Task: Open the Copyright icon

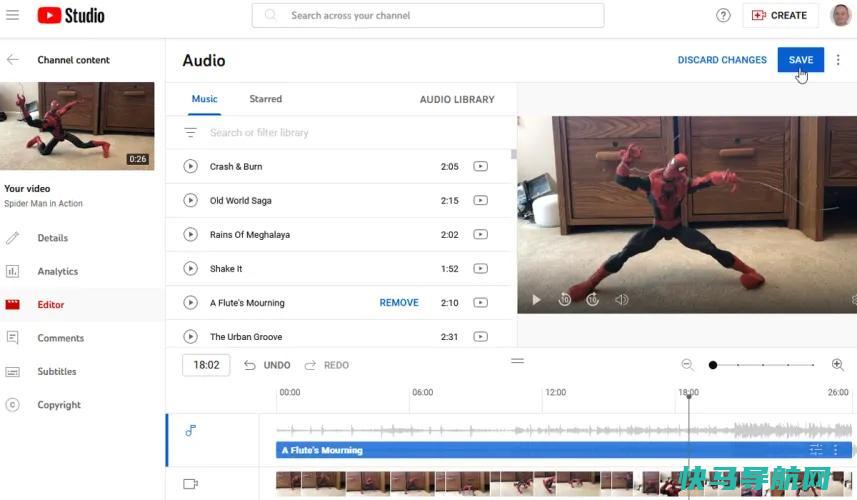Action: coord(13,405)
